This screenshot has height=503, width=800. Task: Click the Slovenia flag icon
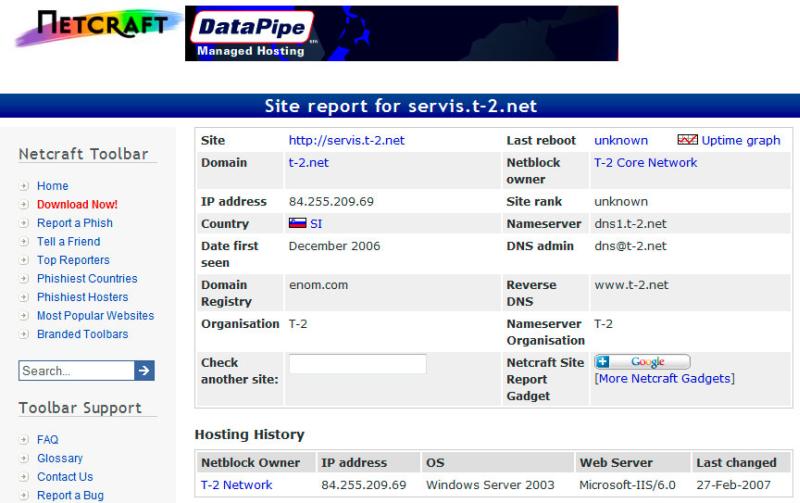[297, 224]
